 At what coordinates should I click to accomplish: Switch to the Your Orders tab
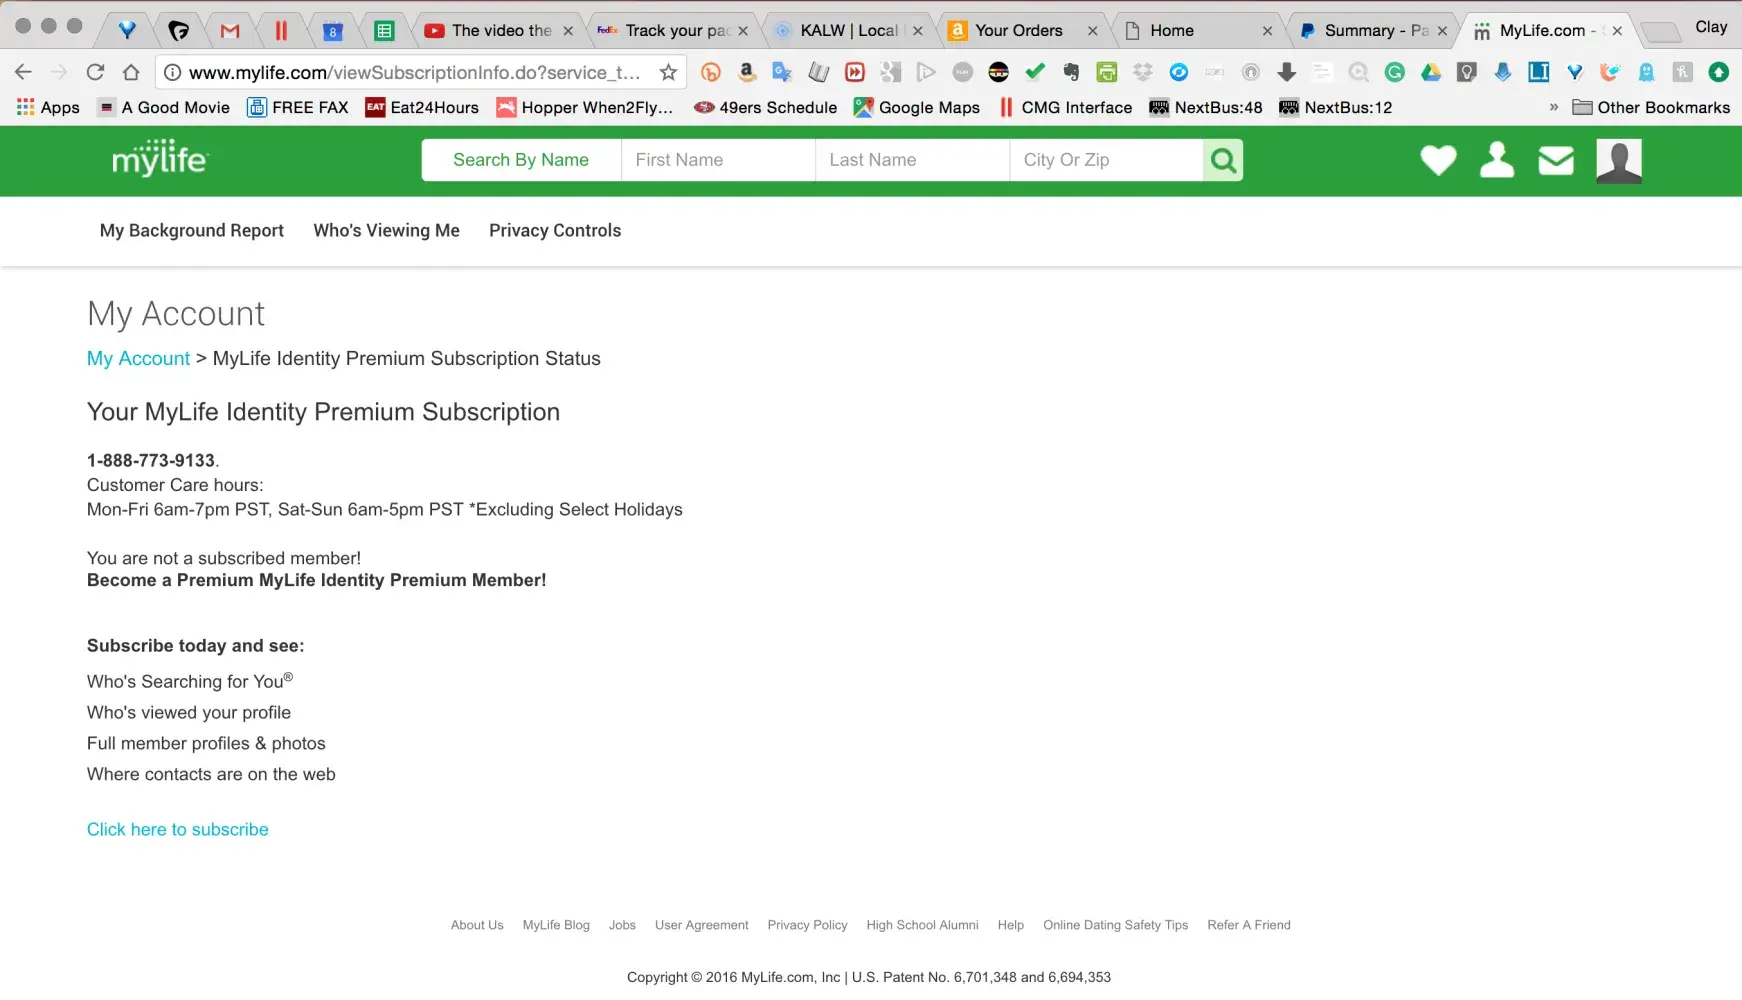click(x=1018, y=30)
